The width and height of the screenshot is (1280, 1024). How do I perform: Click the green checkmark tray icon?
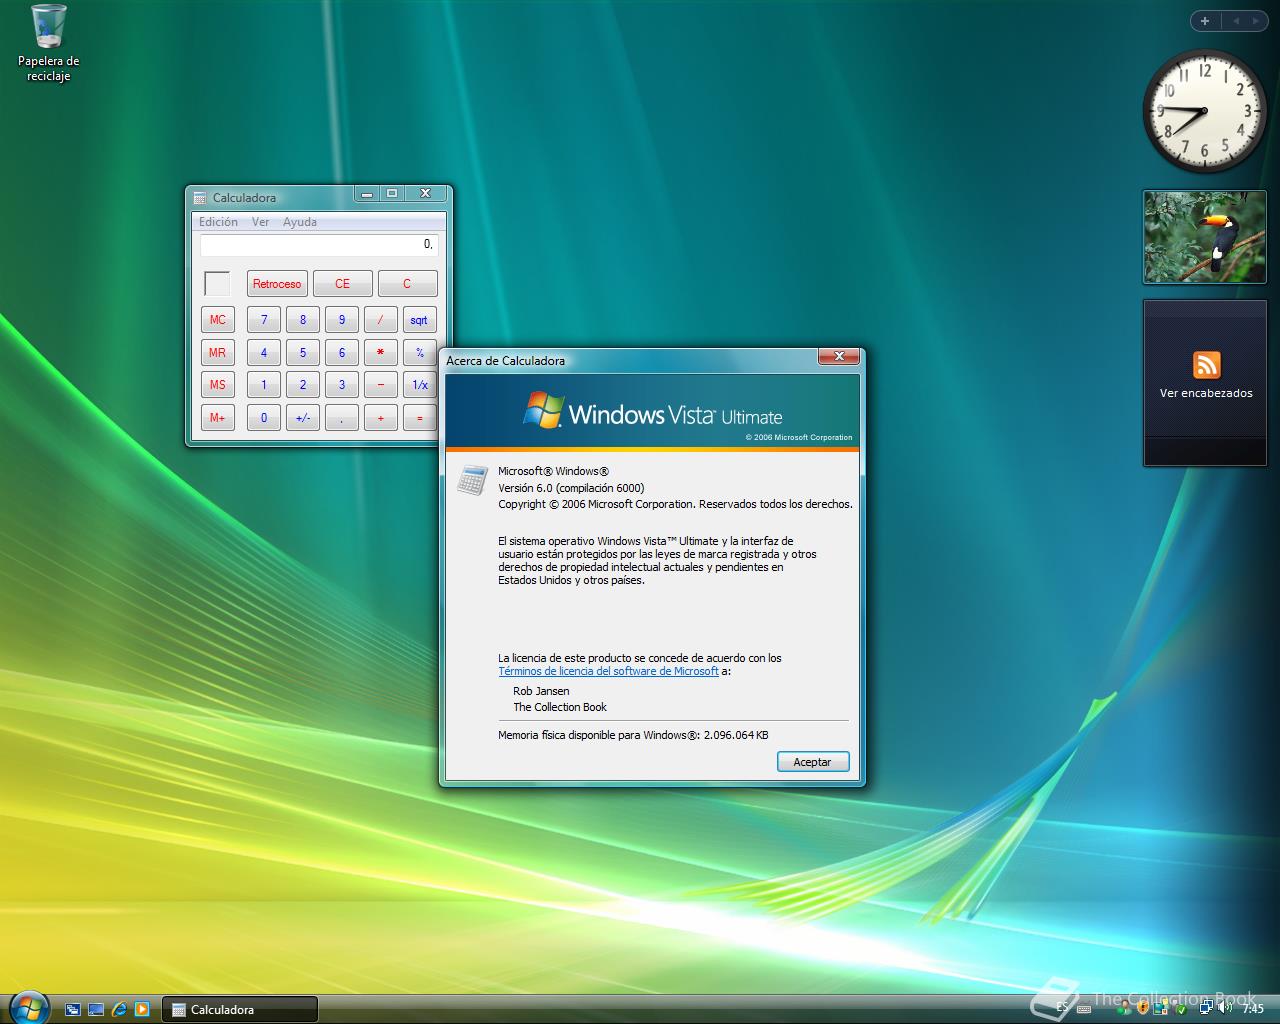(x=1181, y=1009)
